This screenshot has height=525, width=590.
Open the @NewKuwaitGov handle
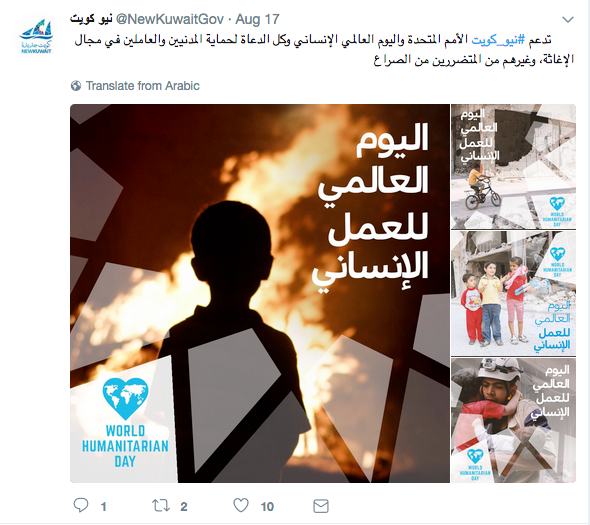[x=170, y=19]
